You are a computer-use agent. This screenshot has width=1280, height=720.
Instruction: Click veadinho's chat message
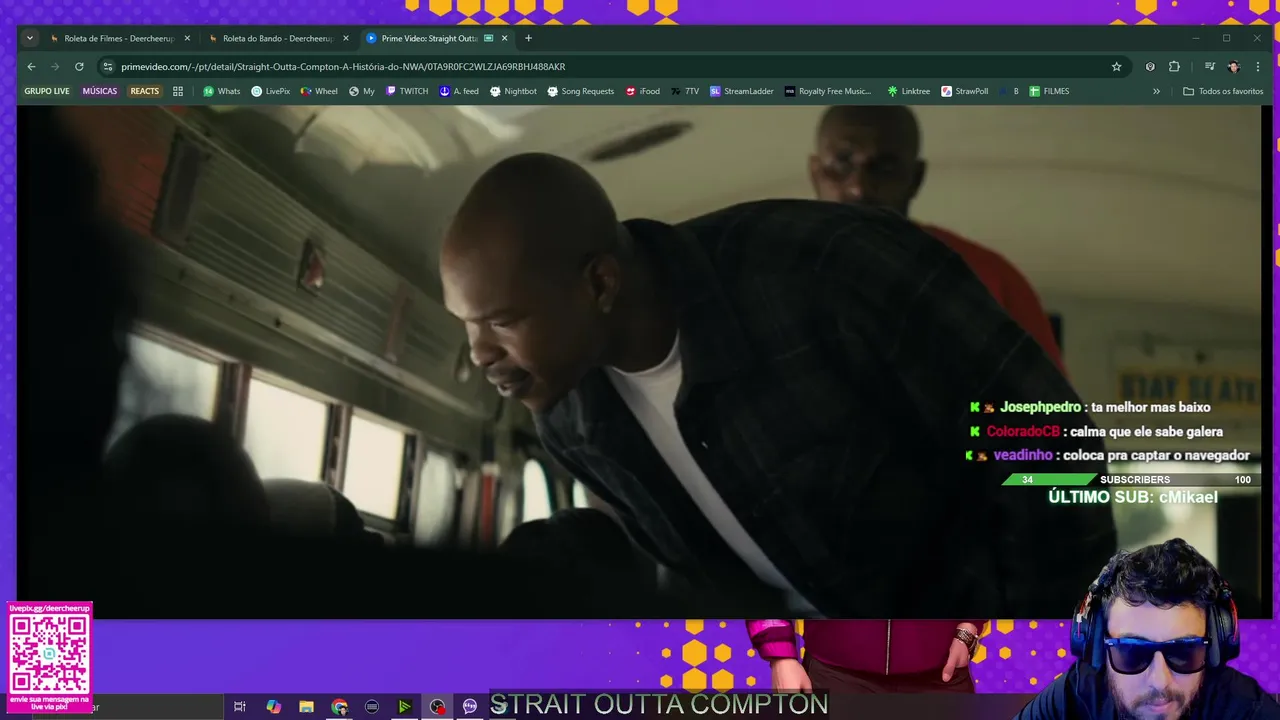[x=1108, y=455]
